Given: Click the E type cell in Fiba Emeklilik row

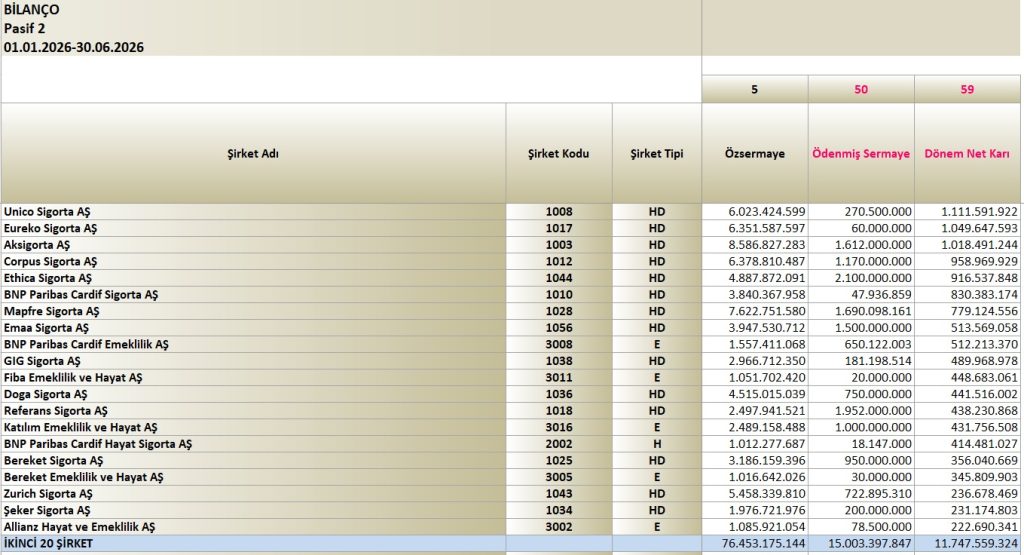Looking at the screenshot, I should pyautogui.click(x=657, y=377).
